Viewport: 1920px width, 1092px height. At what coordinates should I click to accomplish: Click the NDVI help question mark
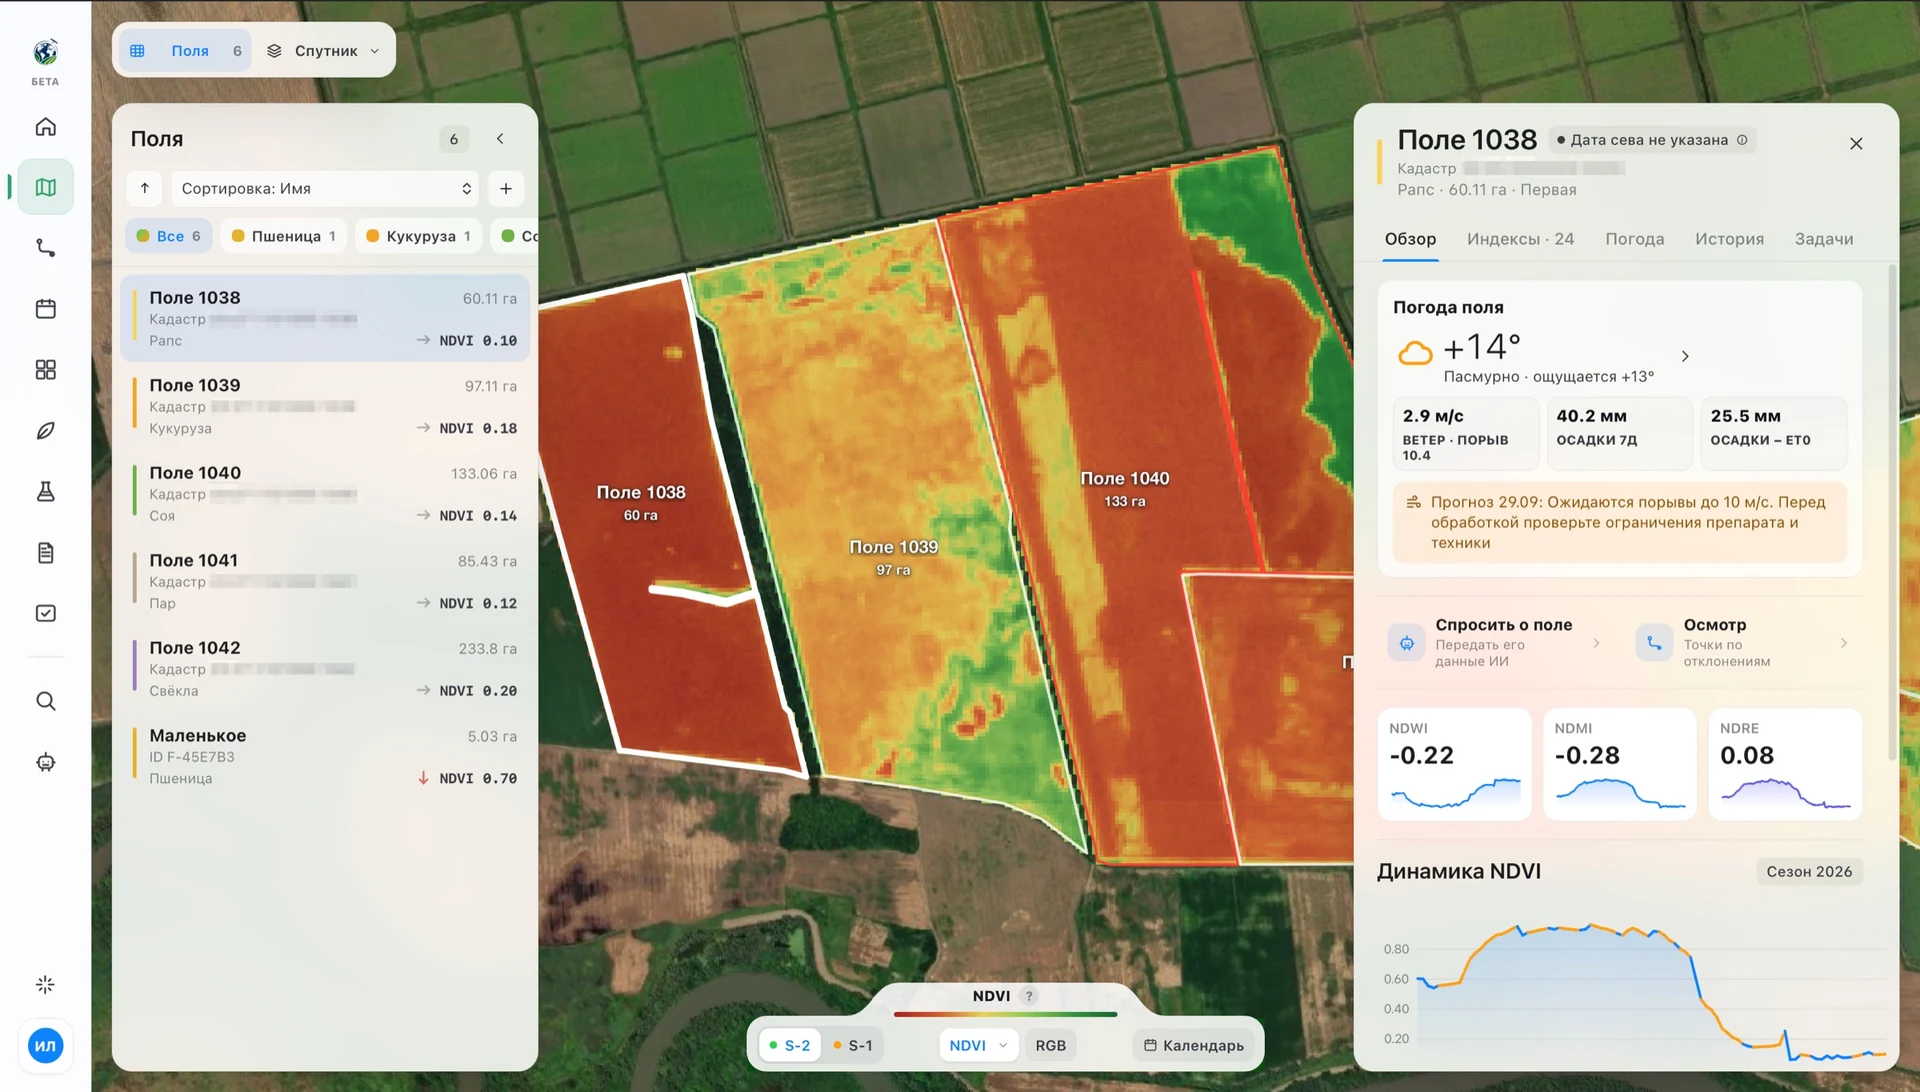(x=1028, y=996)
